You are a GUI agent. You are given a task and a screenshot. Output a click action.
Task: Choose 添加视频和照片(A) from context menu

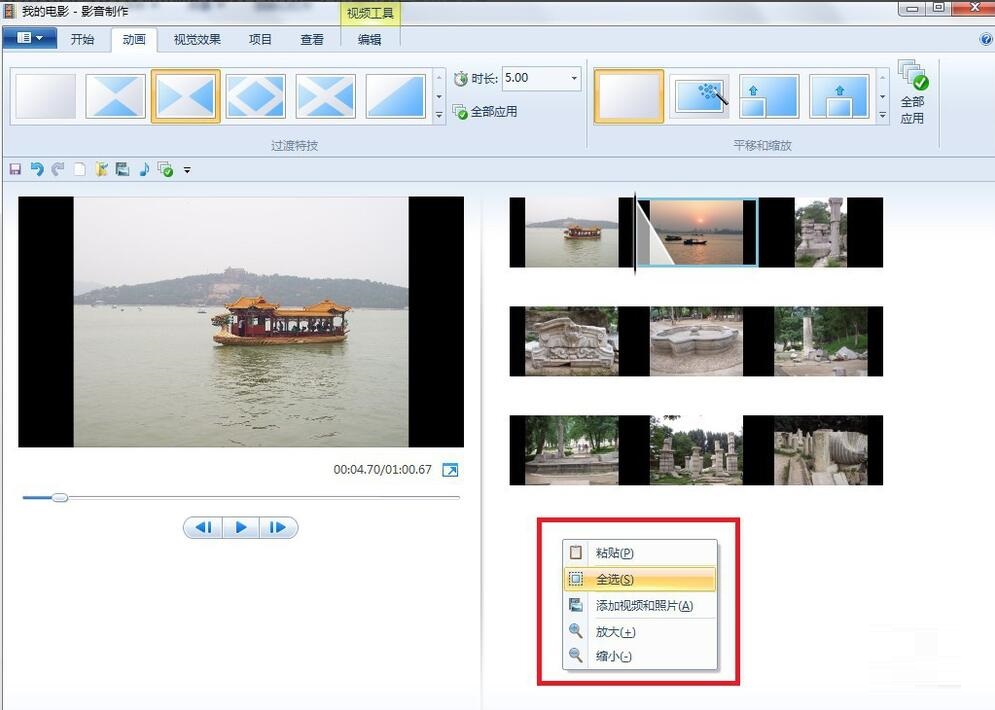(640, 605)
